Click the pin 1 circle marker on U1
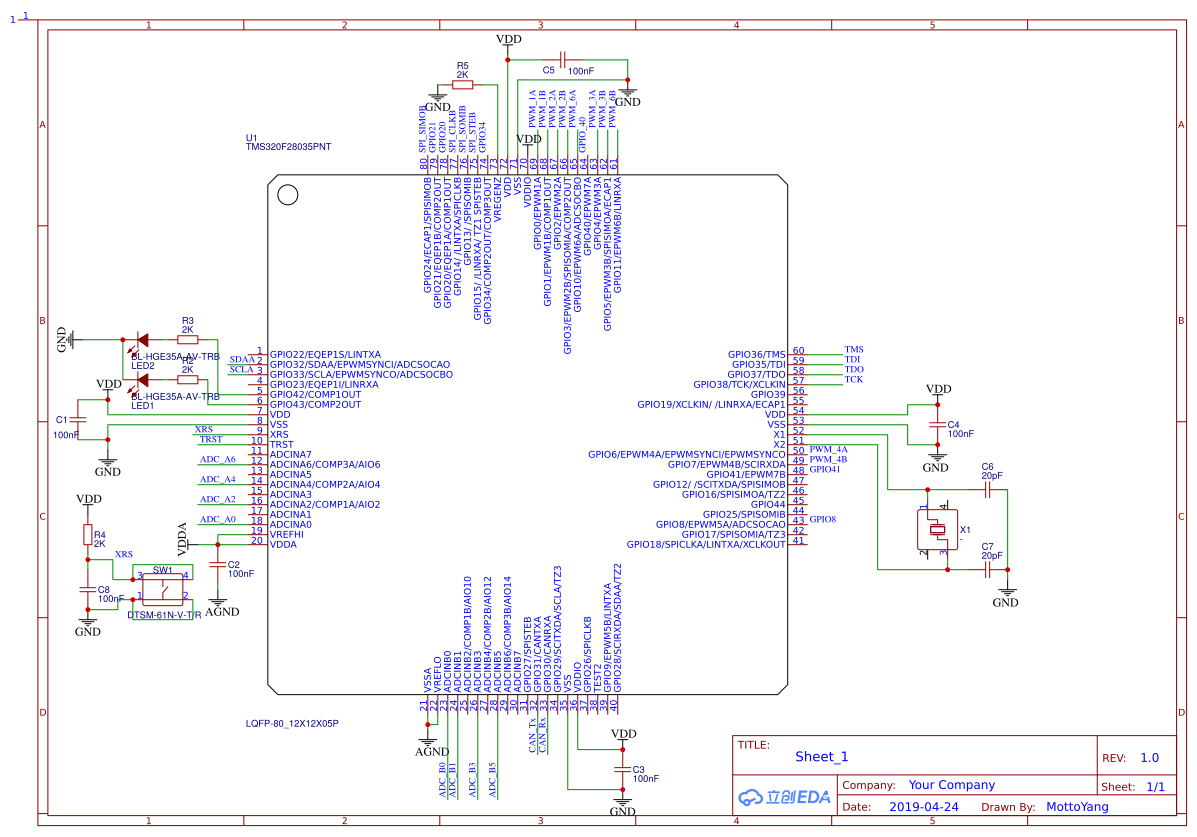This screenshot has height=837, width=1197. click(286, 194)
